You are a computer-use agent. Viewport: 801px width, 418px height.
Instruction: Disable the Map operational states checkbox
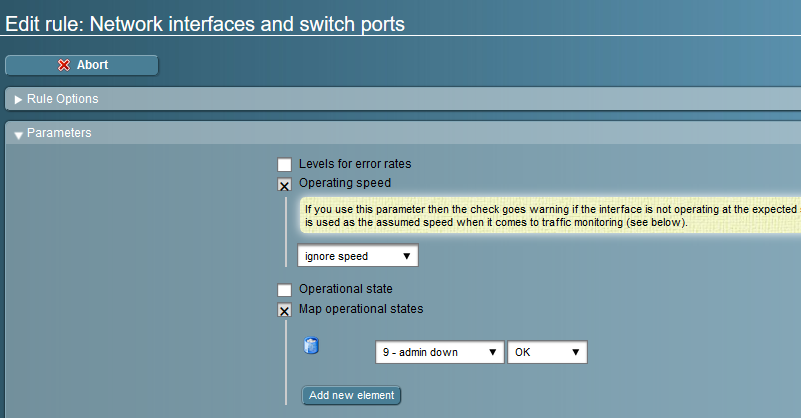point(284,310)
